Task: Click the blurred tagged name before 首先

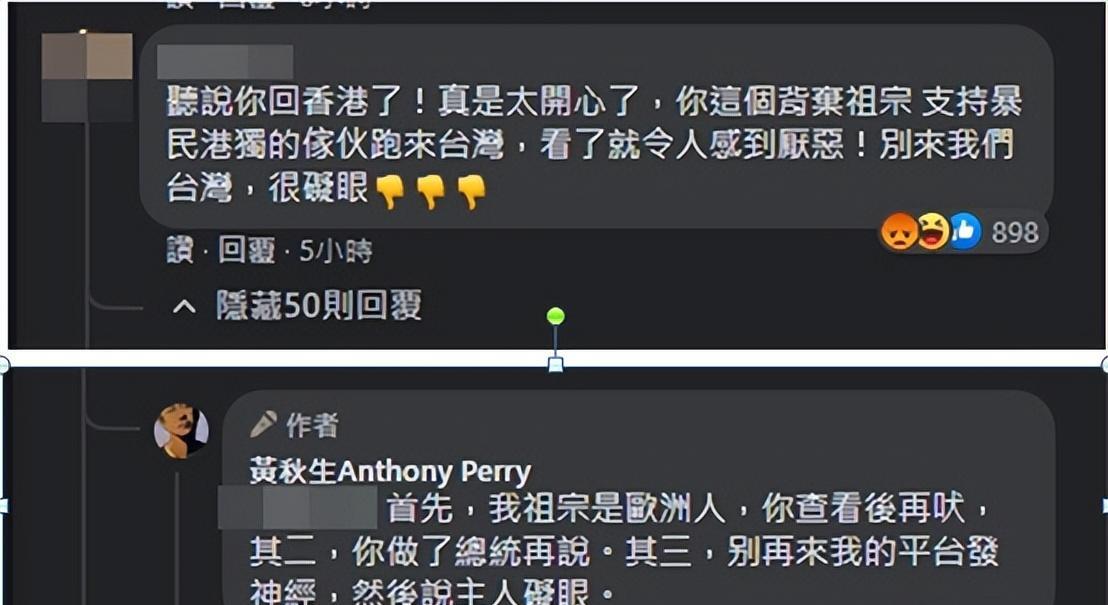Action: (297, 507)
